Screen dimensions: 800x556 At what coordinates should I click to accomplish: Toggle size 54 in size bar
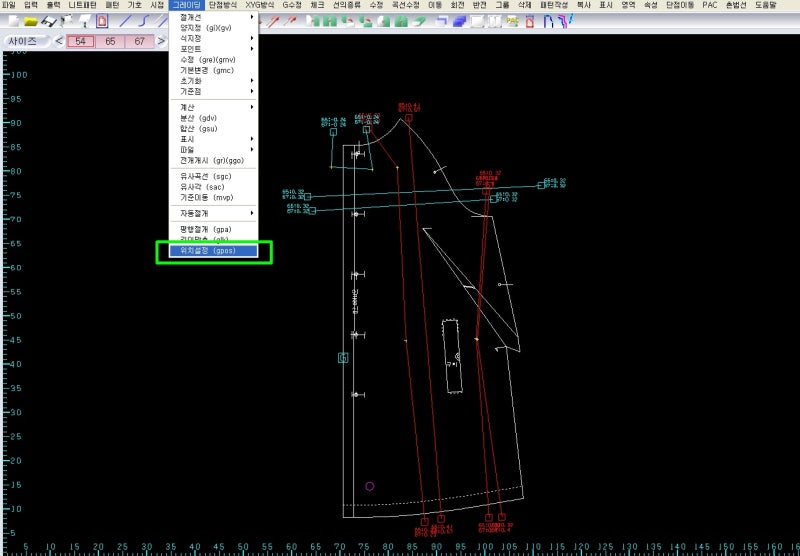coord(80,41)
